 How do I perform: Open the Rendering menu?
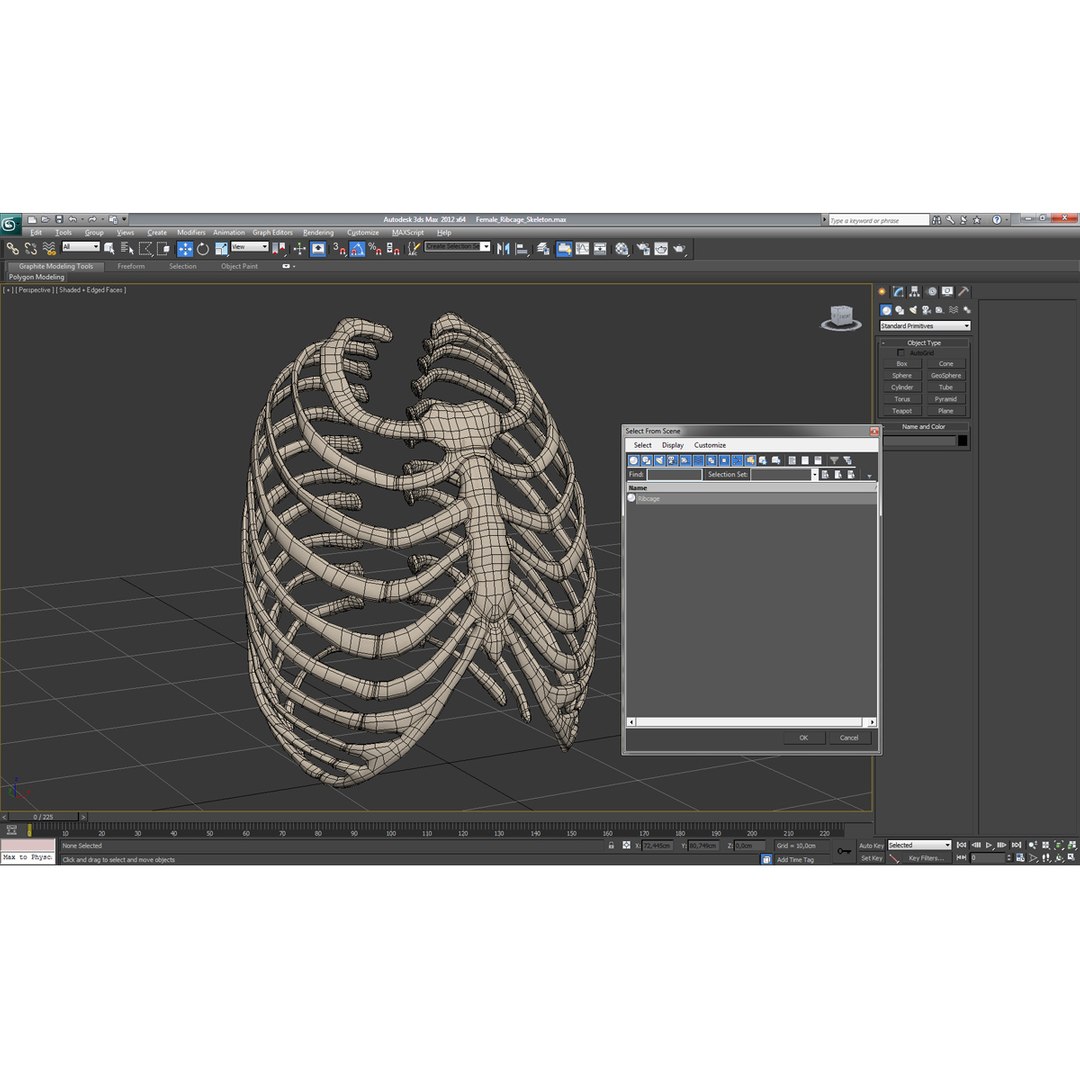coord(318,233)
